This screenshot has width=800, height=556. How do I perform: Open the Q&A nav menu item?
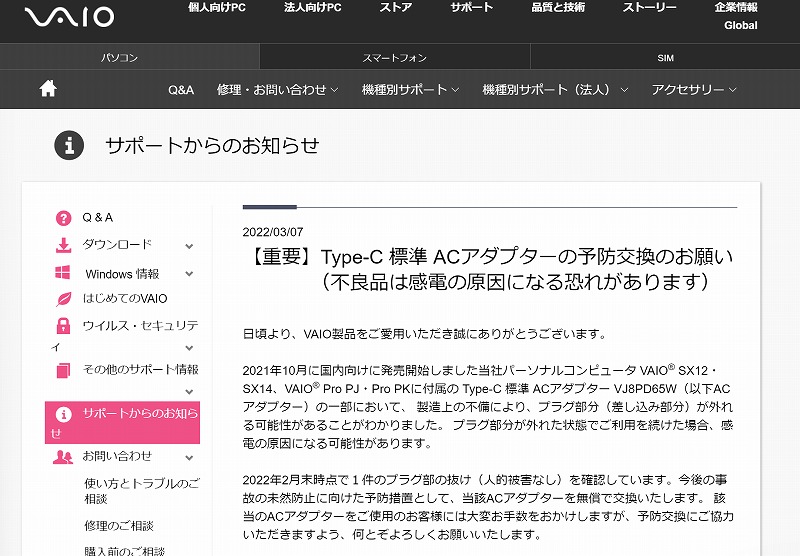[181, 90]
